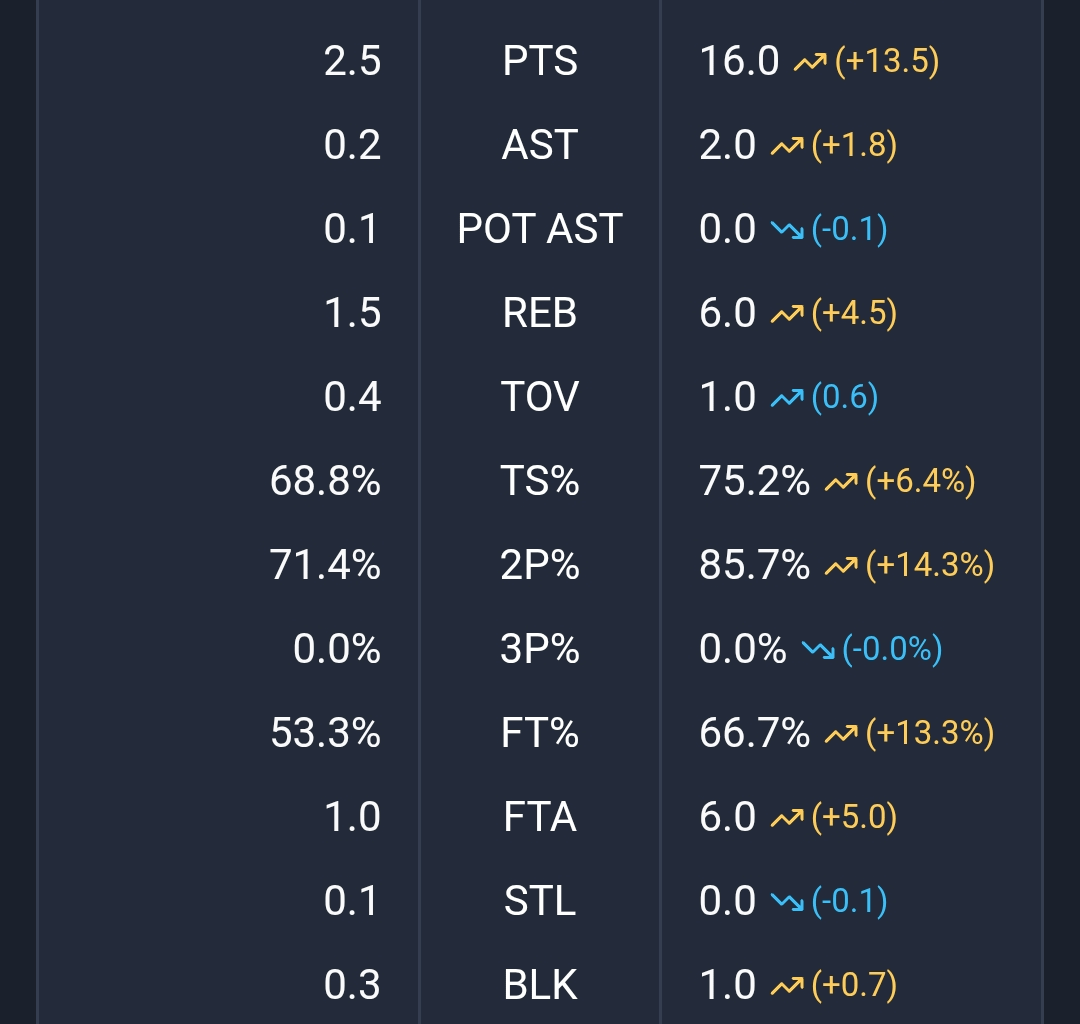The image size is (1080, 1024).
Task: Click the downward arrow in the 3P% row
Action: click(x=817, y=651)
